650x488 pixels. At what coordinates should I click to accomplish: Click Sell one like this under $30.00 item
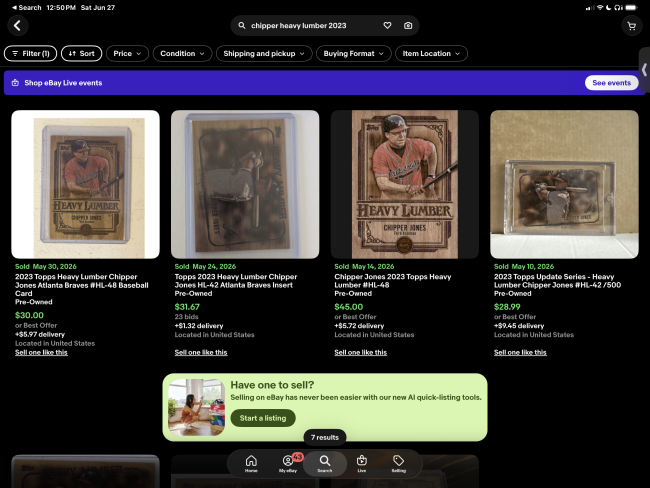[x=41, y=352]
